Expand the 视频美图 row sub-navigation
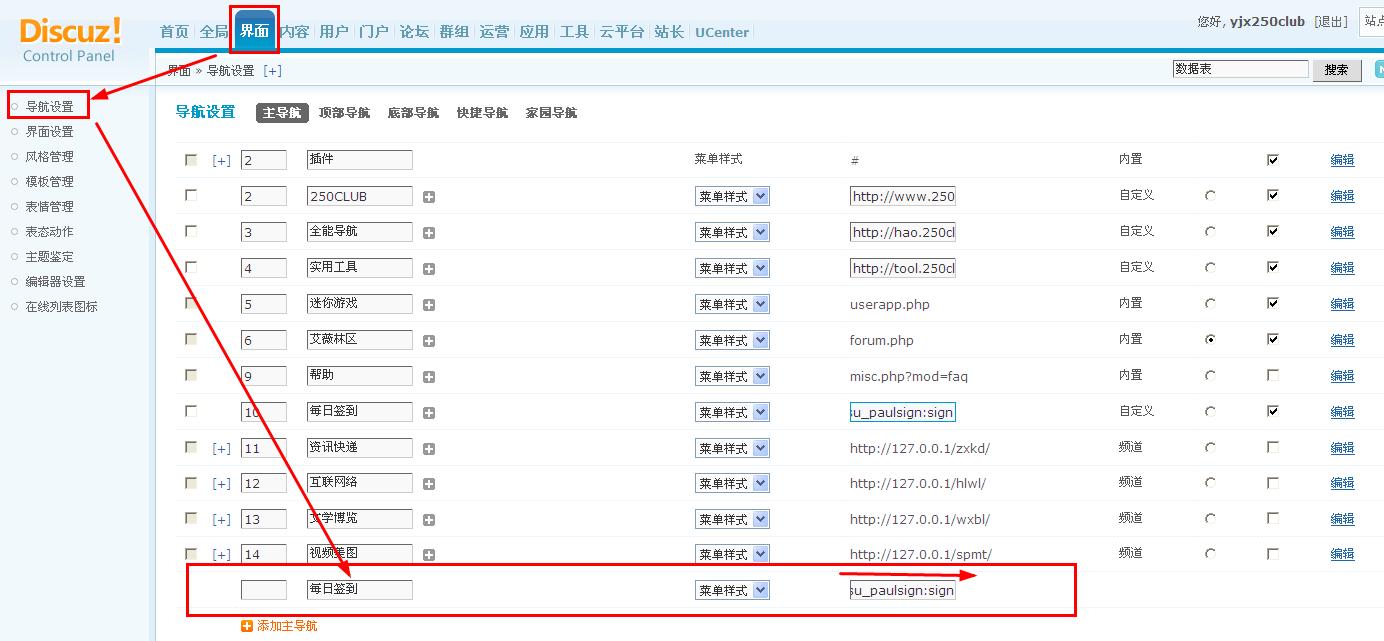The image size is (1384, 641). click(x=222, y=554)
